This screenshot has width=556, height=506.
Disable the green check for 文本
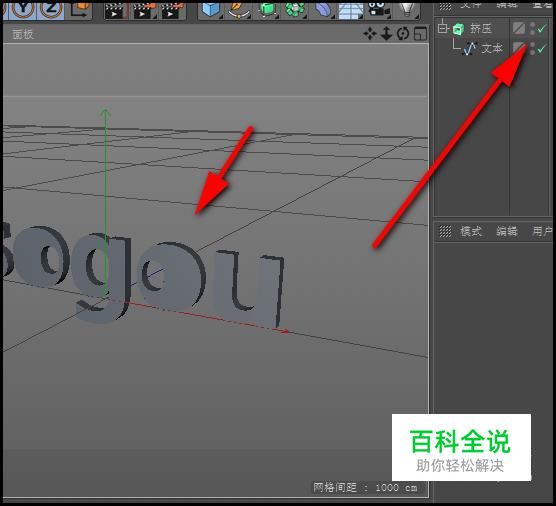(x=542, y=49)
